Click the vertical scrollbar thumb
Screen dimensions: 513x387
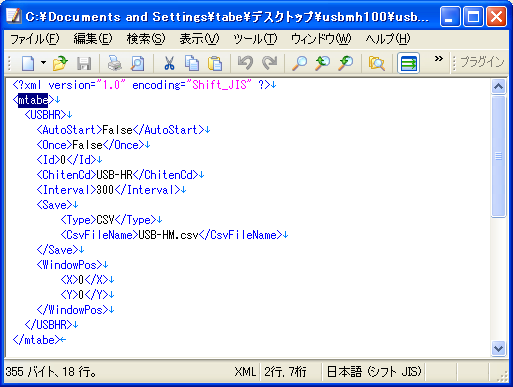pyautogui.click(x=498, y=156)
